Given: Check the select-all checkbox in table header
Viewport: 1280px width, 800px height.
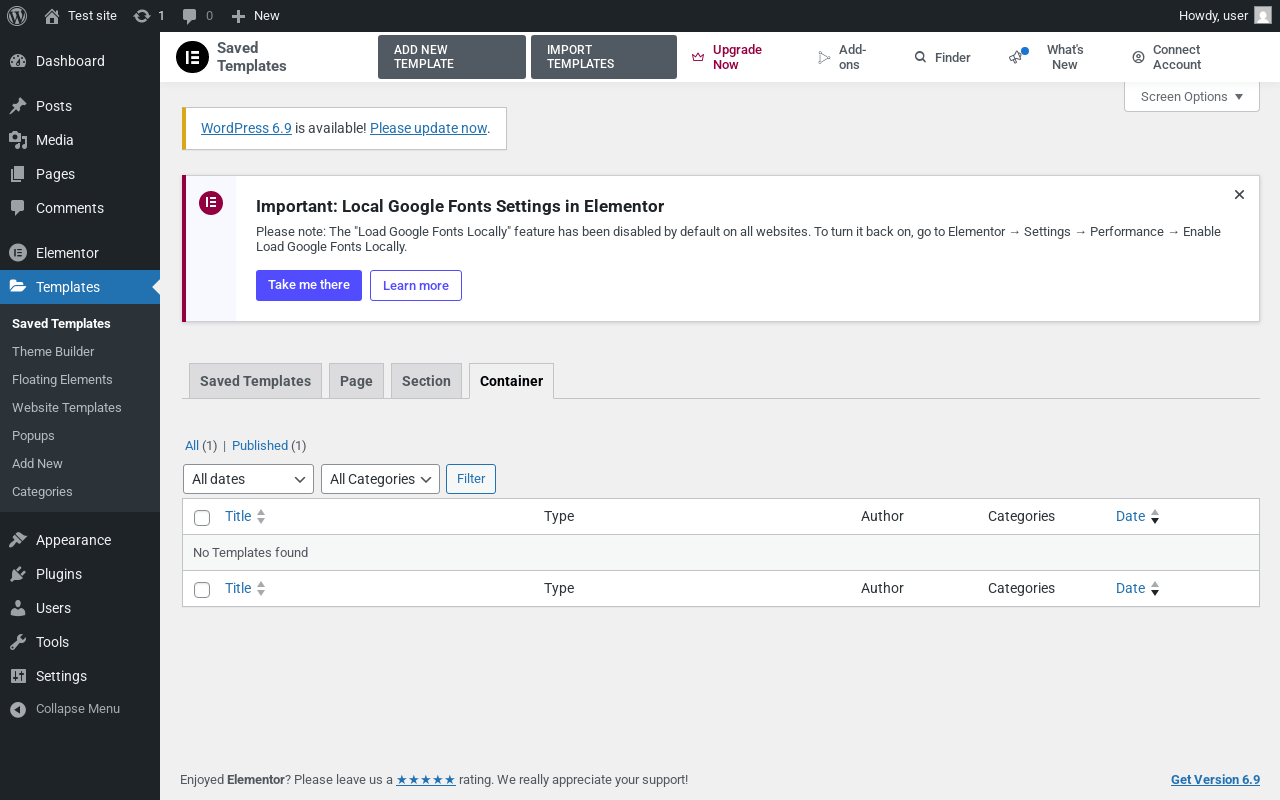Looking at the screenshot, I should (202, 518).
